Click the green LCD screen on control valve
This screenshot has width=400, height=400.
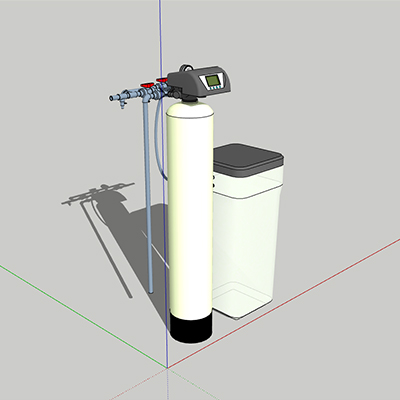[x=212, y=80]
